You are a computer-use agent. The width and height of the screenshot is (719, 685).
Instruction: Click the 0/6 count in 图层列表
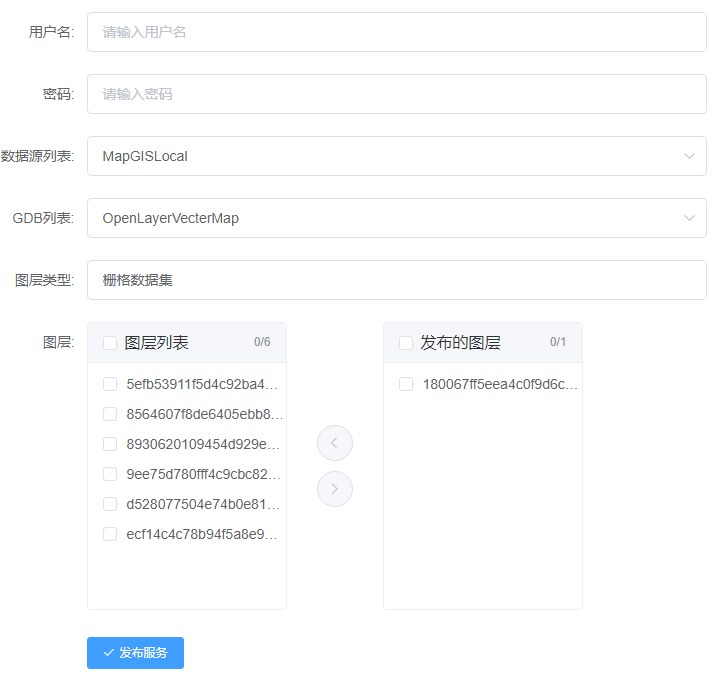pos(262,342)
